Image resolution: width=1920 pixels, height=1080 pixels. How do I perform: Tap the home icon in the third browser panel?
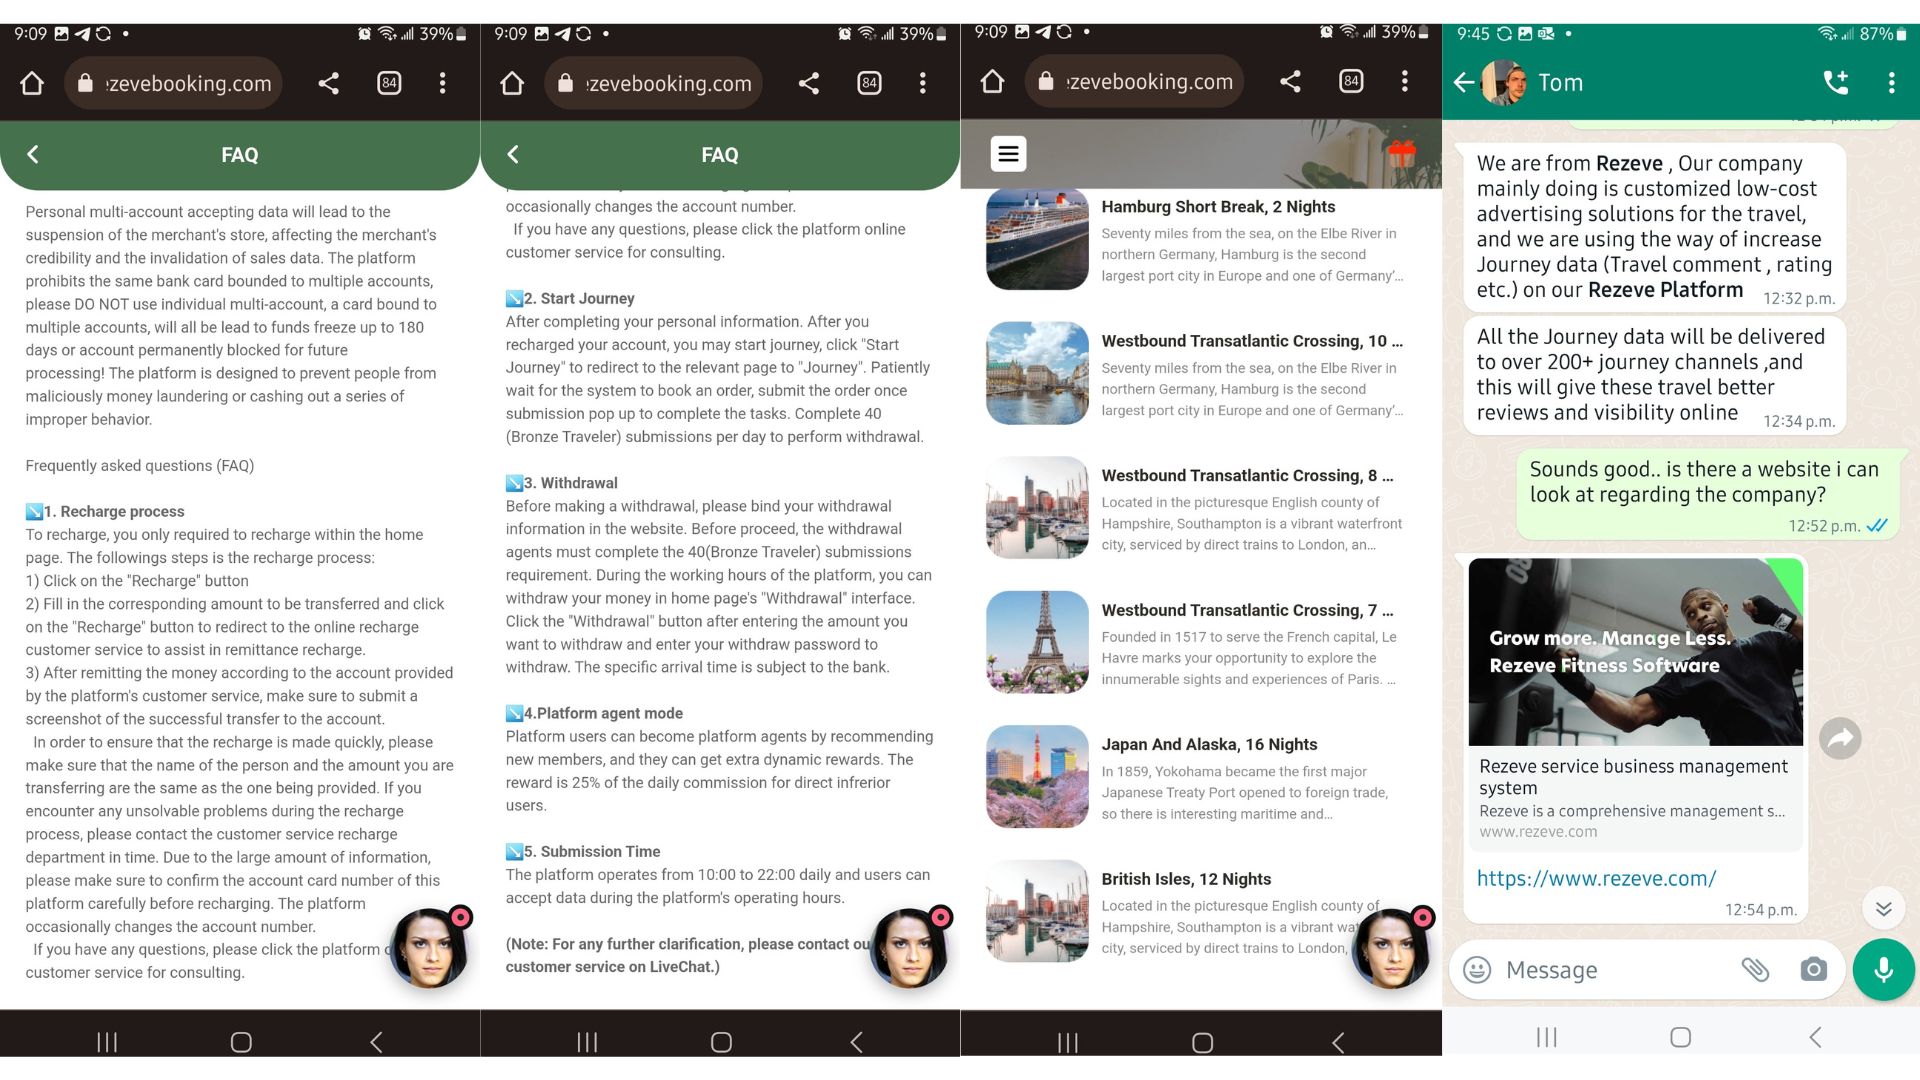point(992,81)
